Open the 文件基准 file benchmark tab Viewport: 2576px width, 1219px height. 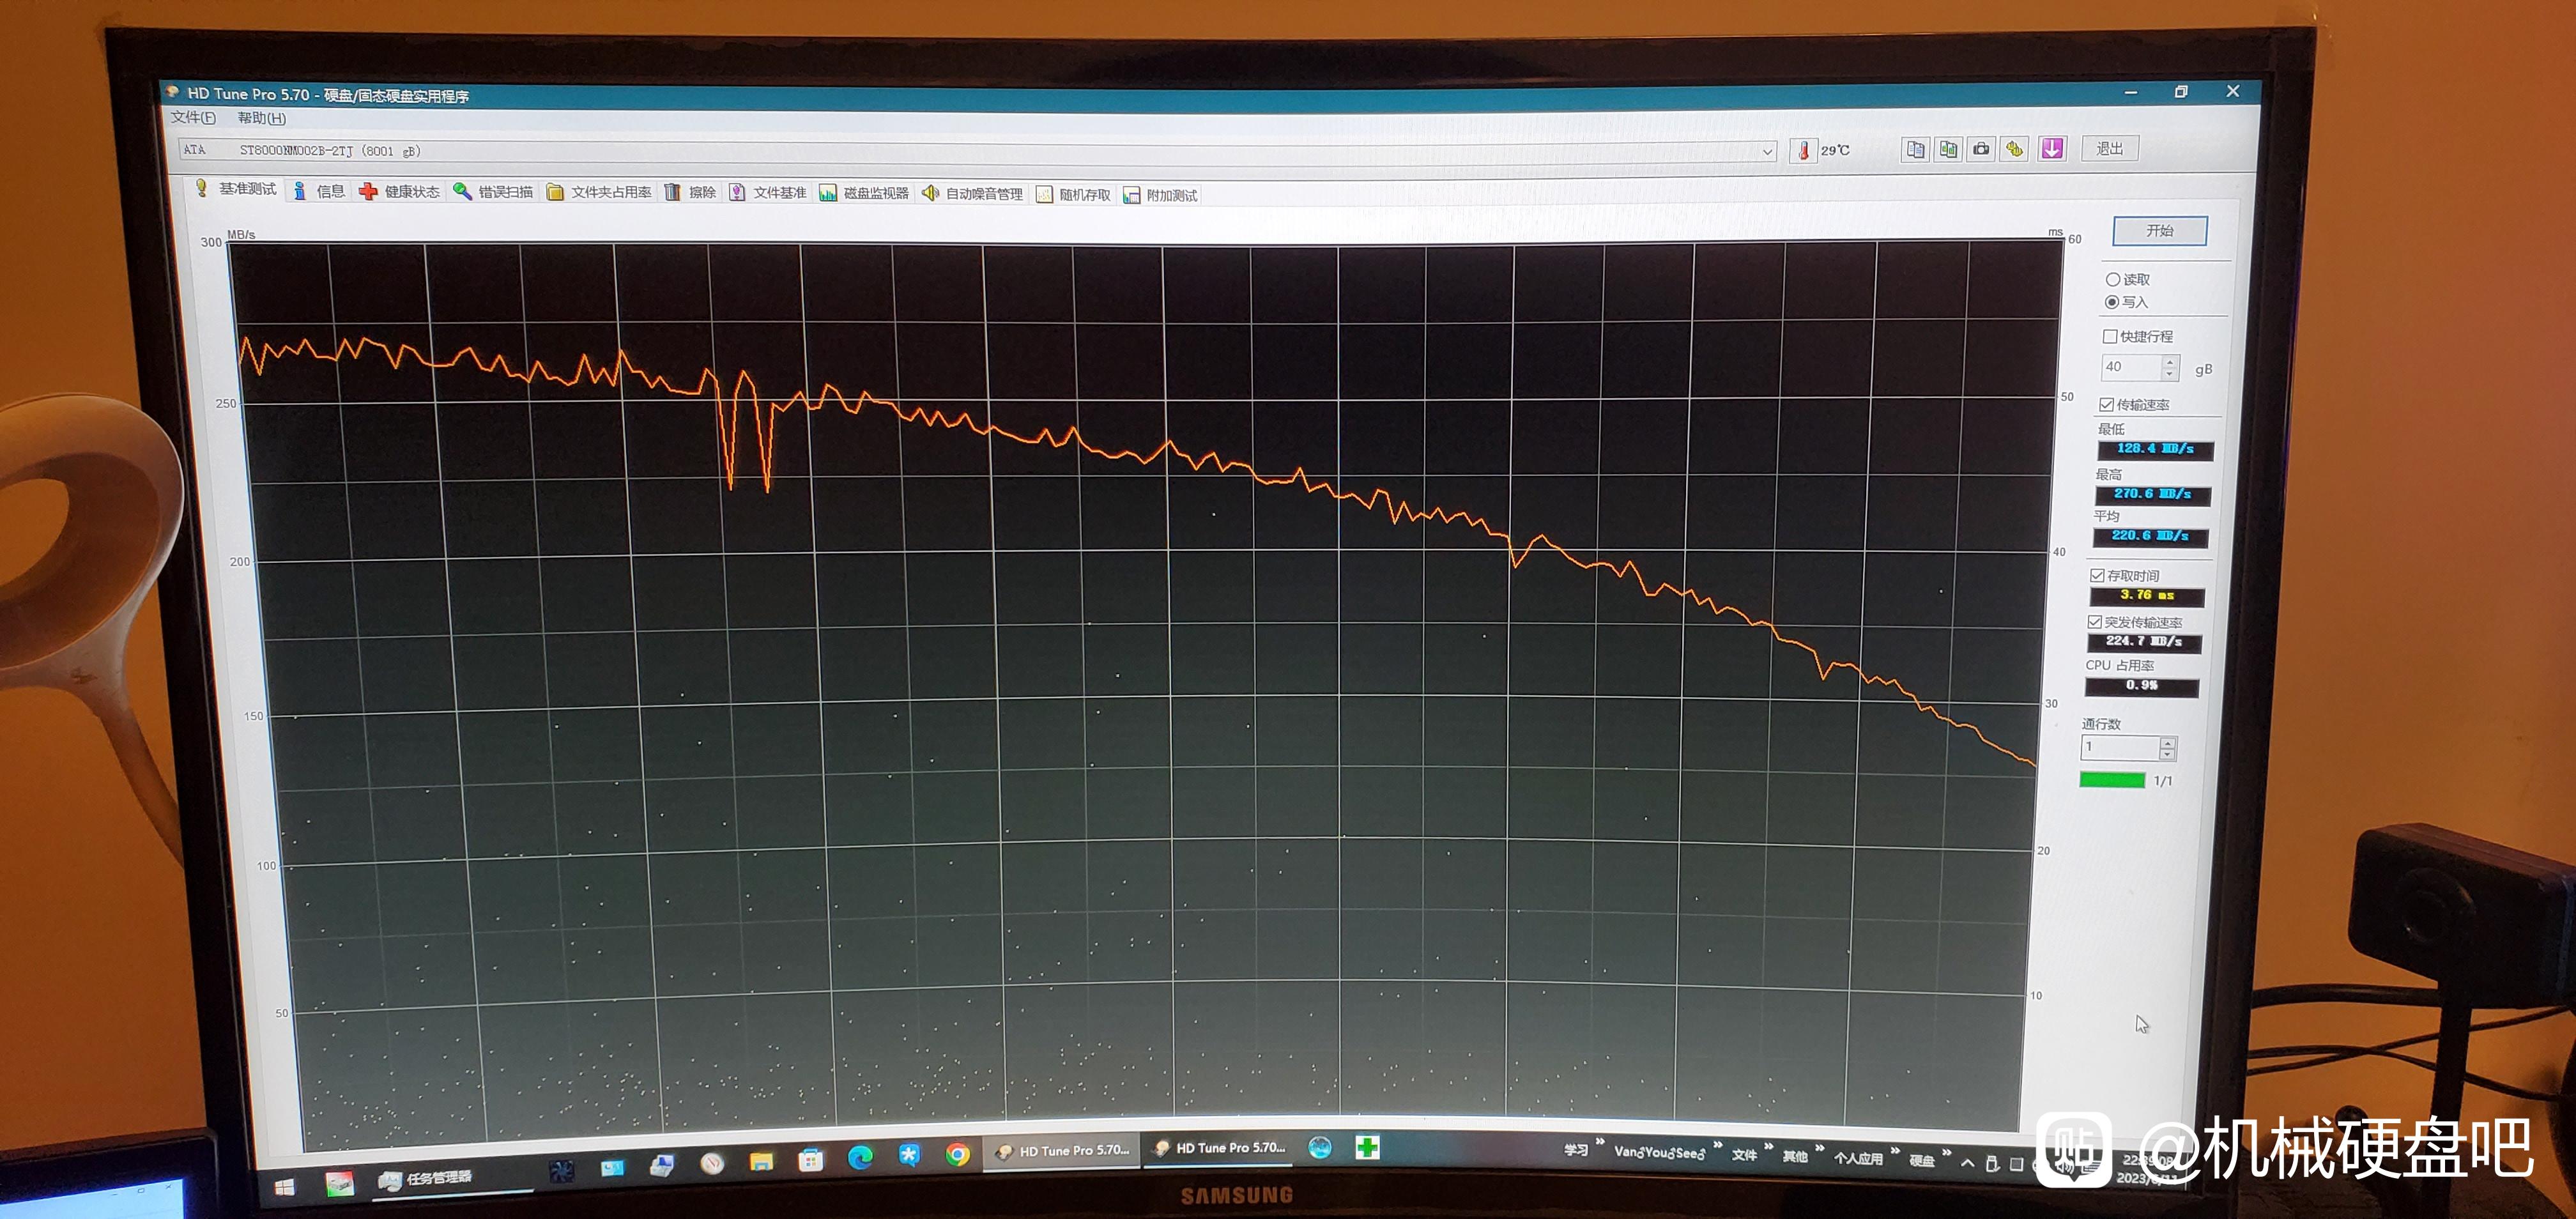768,192
